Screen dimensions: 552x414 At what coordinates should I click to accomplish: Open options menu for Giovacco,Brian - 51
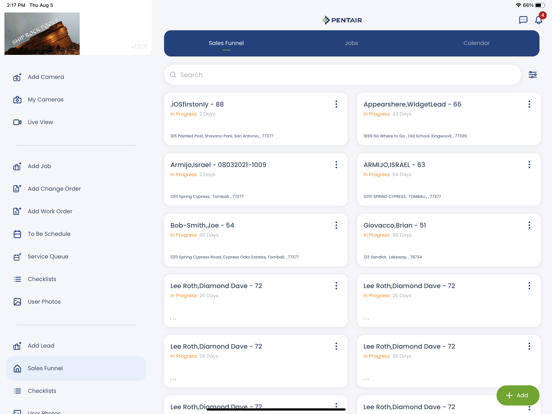(529, 225)
